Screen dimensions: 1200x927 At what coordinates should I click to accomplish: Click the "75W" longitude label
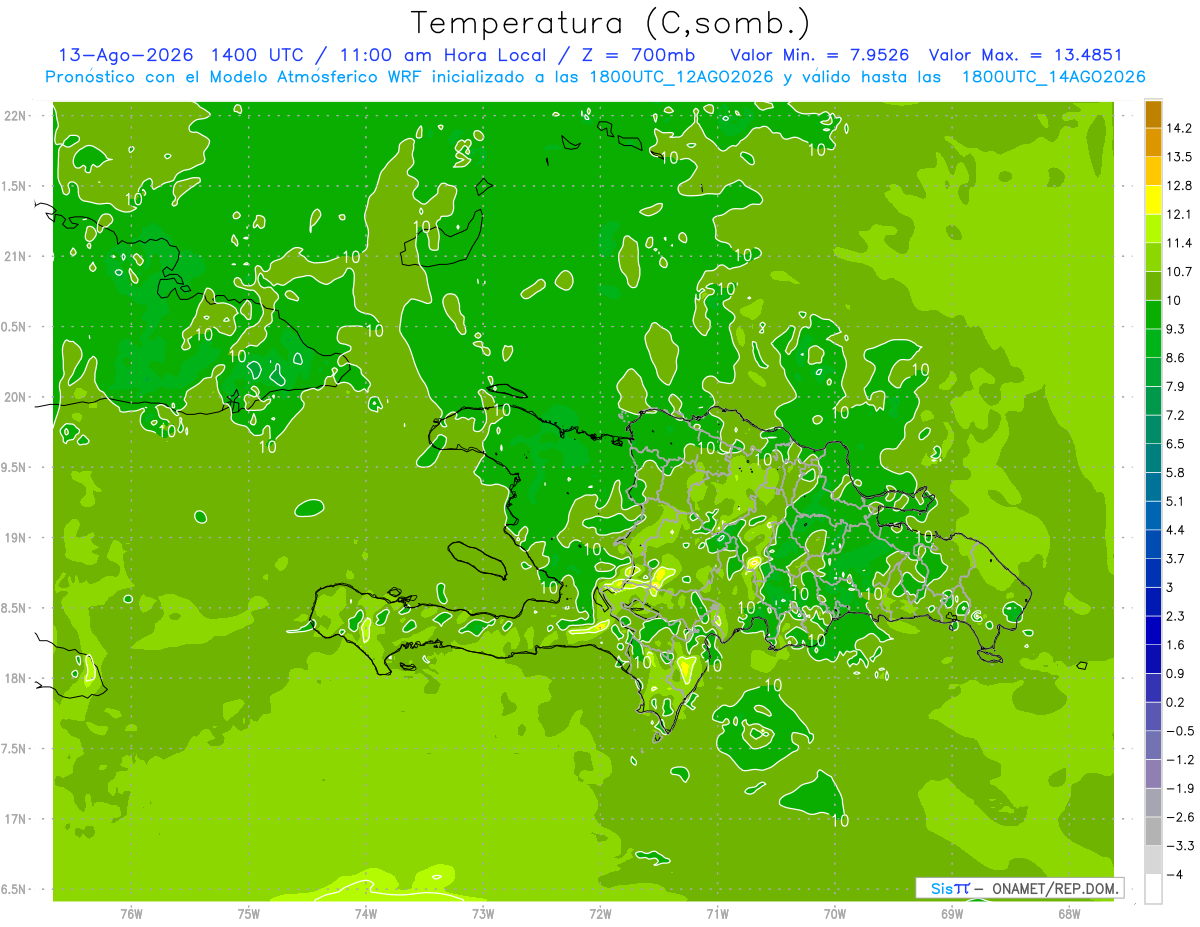(249, 914)
